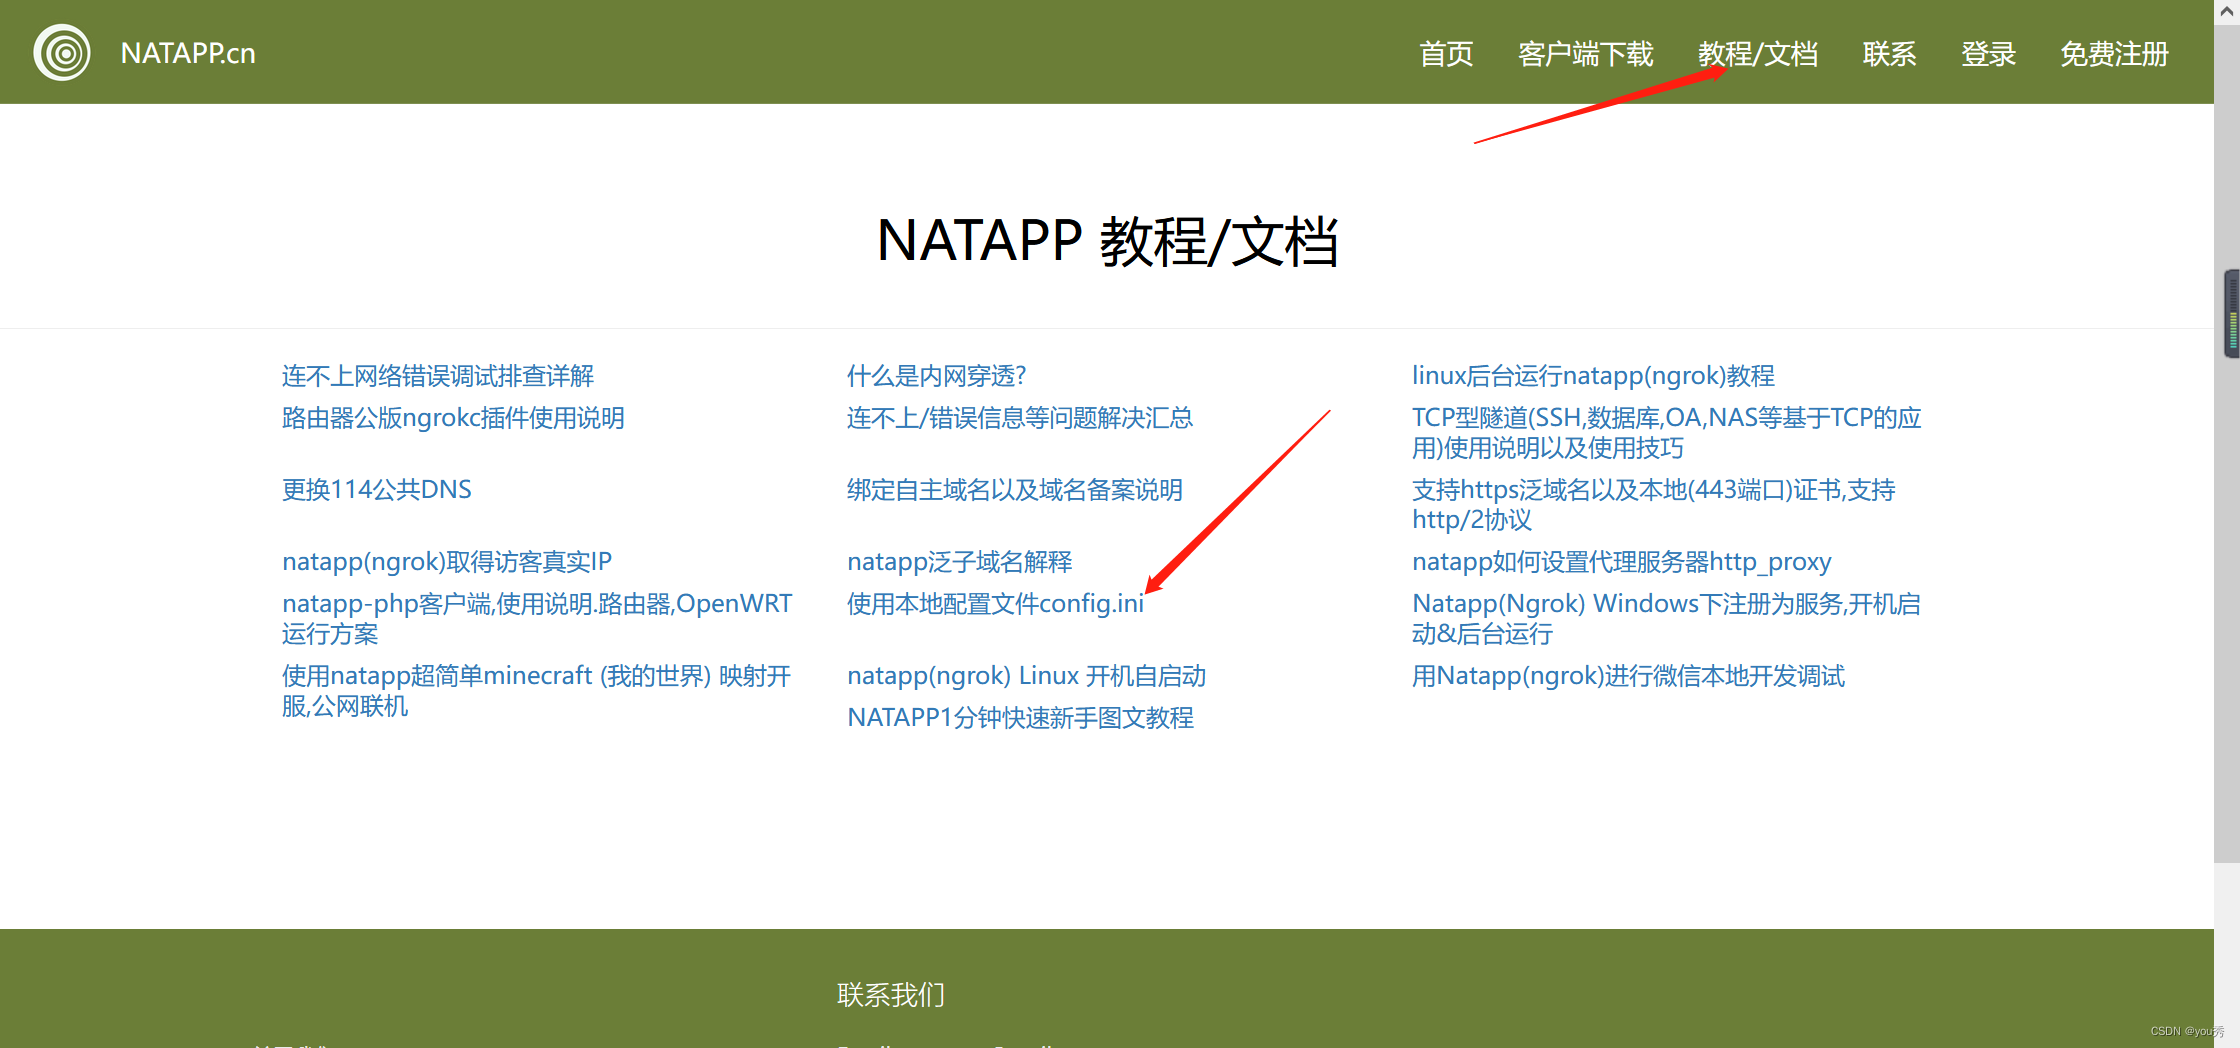Open minecraft 映射开服 tutorial link
This screenshot has width=2240, height=1048.
[x=537, y=691]
